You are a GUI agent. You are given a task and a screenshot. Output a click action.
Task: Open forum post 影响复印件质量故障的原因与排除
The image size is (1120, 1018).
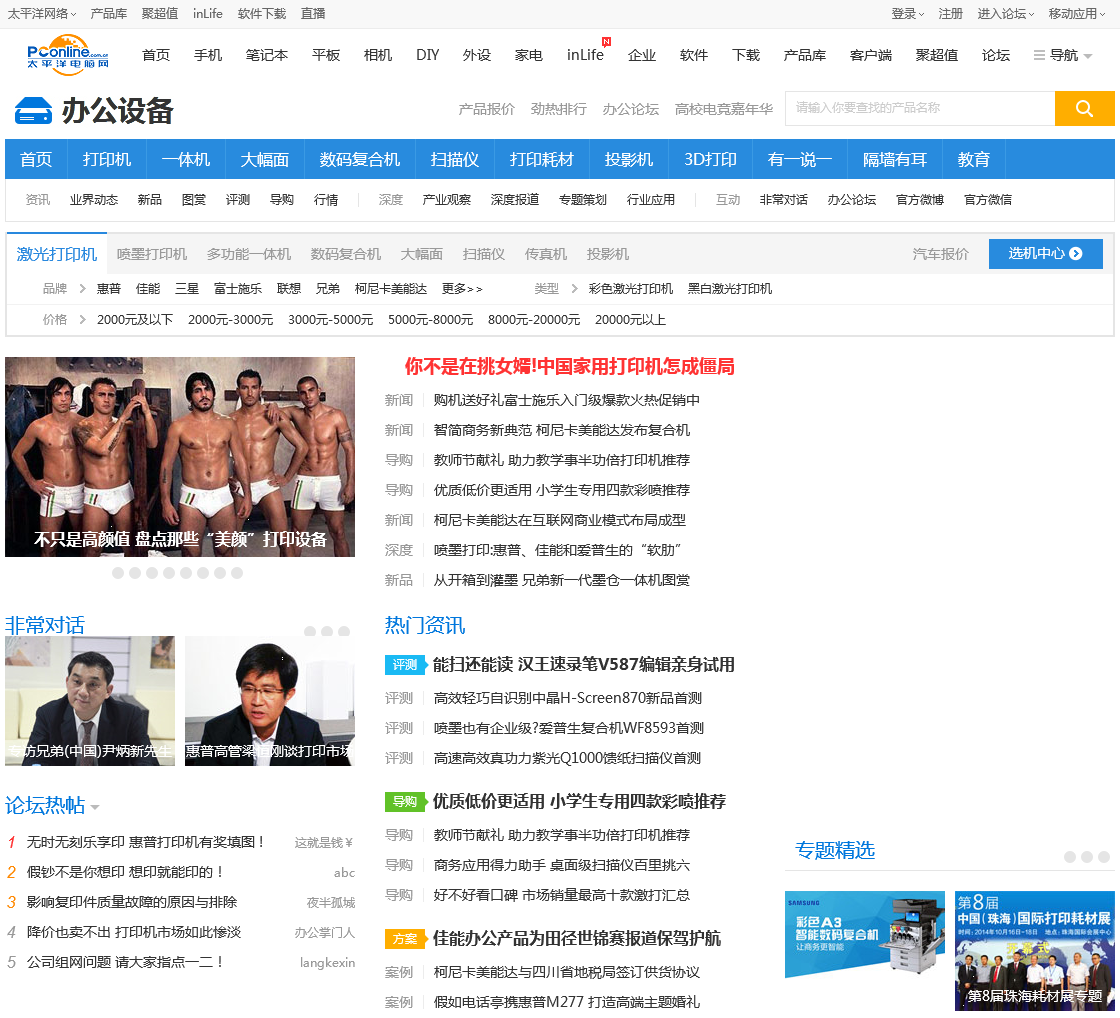point(131,902)
